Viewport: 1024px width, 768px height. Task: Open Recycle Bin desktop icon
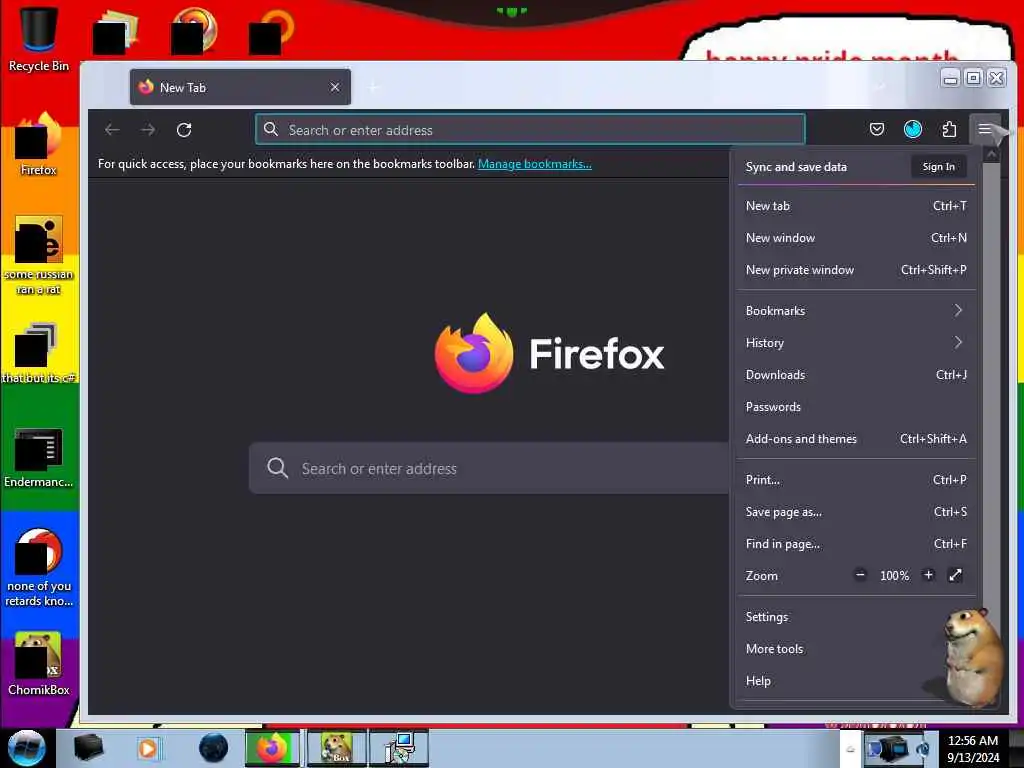click(x=39, y=39)
